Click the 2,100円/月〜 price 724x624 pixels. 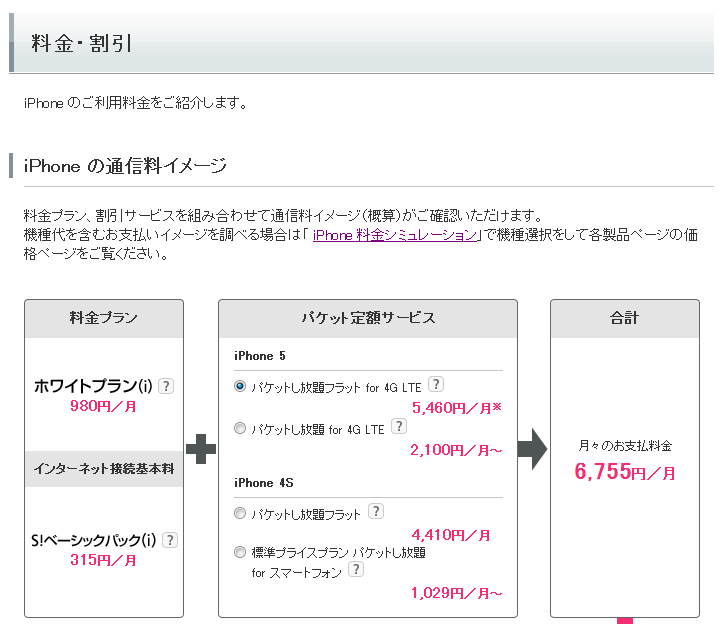[456, 449]
